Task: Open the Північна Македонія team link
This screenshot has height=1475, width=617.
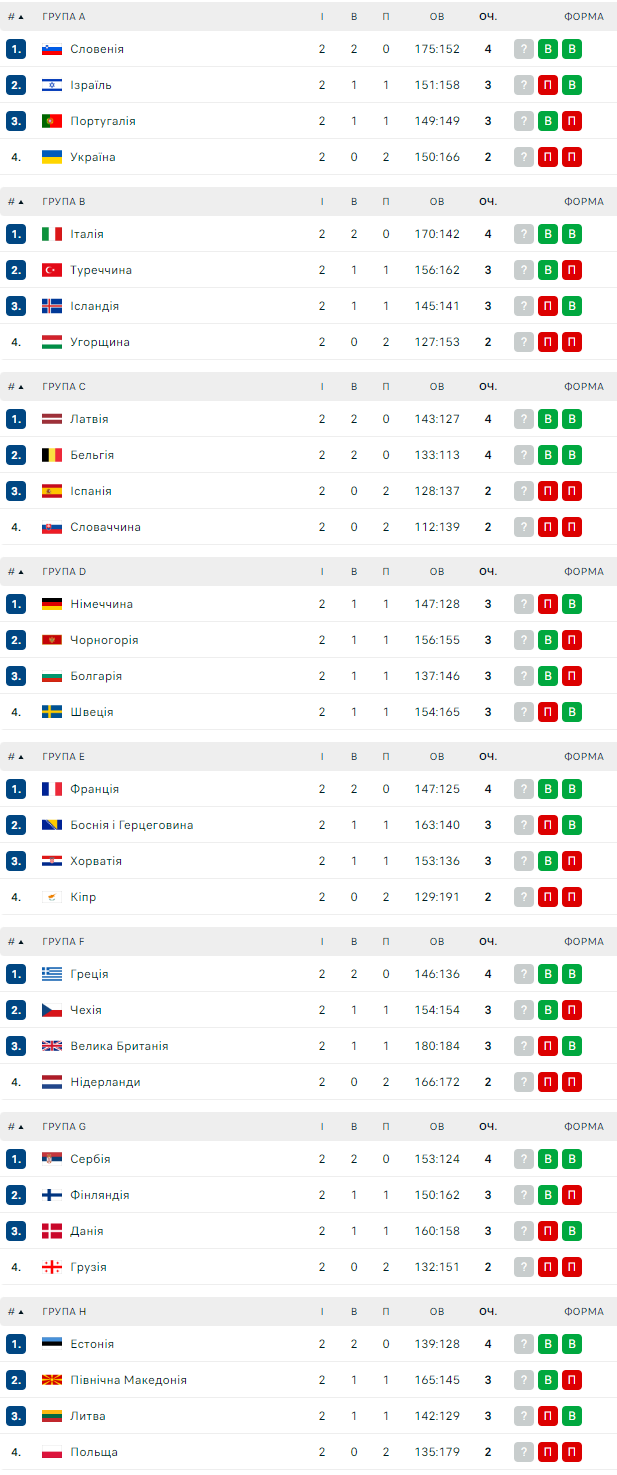Action: tap(128, 1380)
